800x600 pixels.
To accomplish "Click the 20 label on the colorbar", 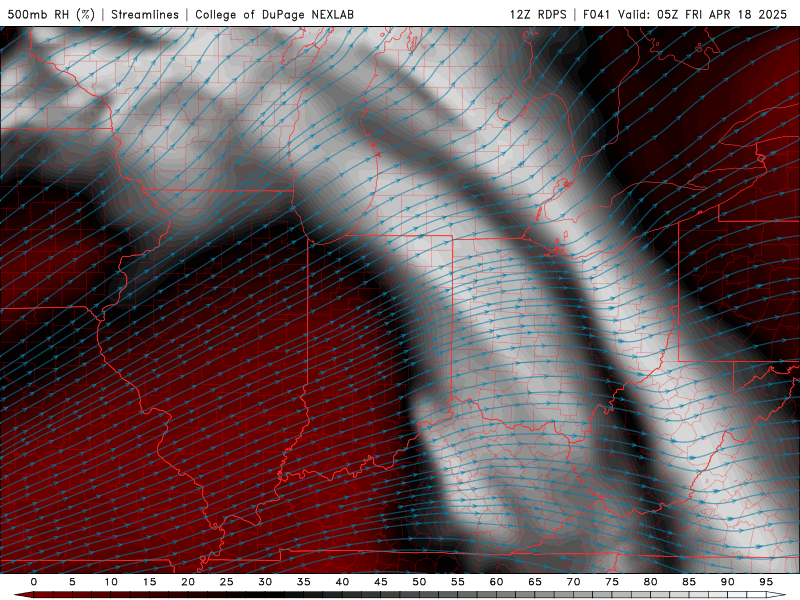I will click(188, 582).
